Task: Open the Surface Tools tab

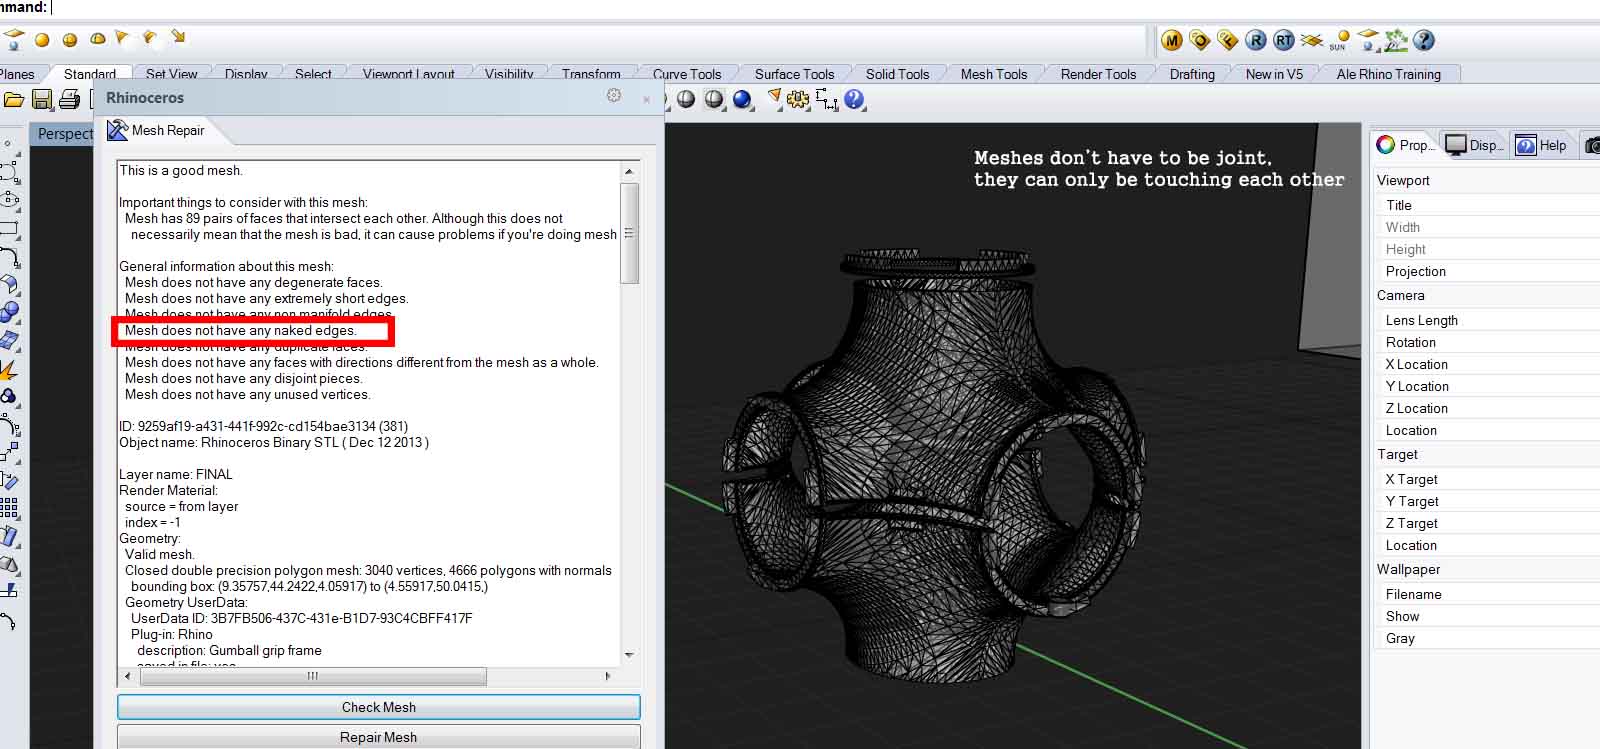Action: 794,74
